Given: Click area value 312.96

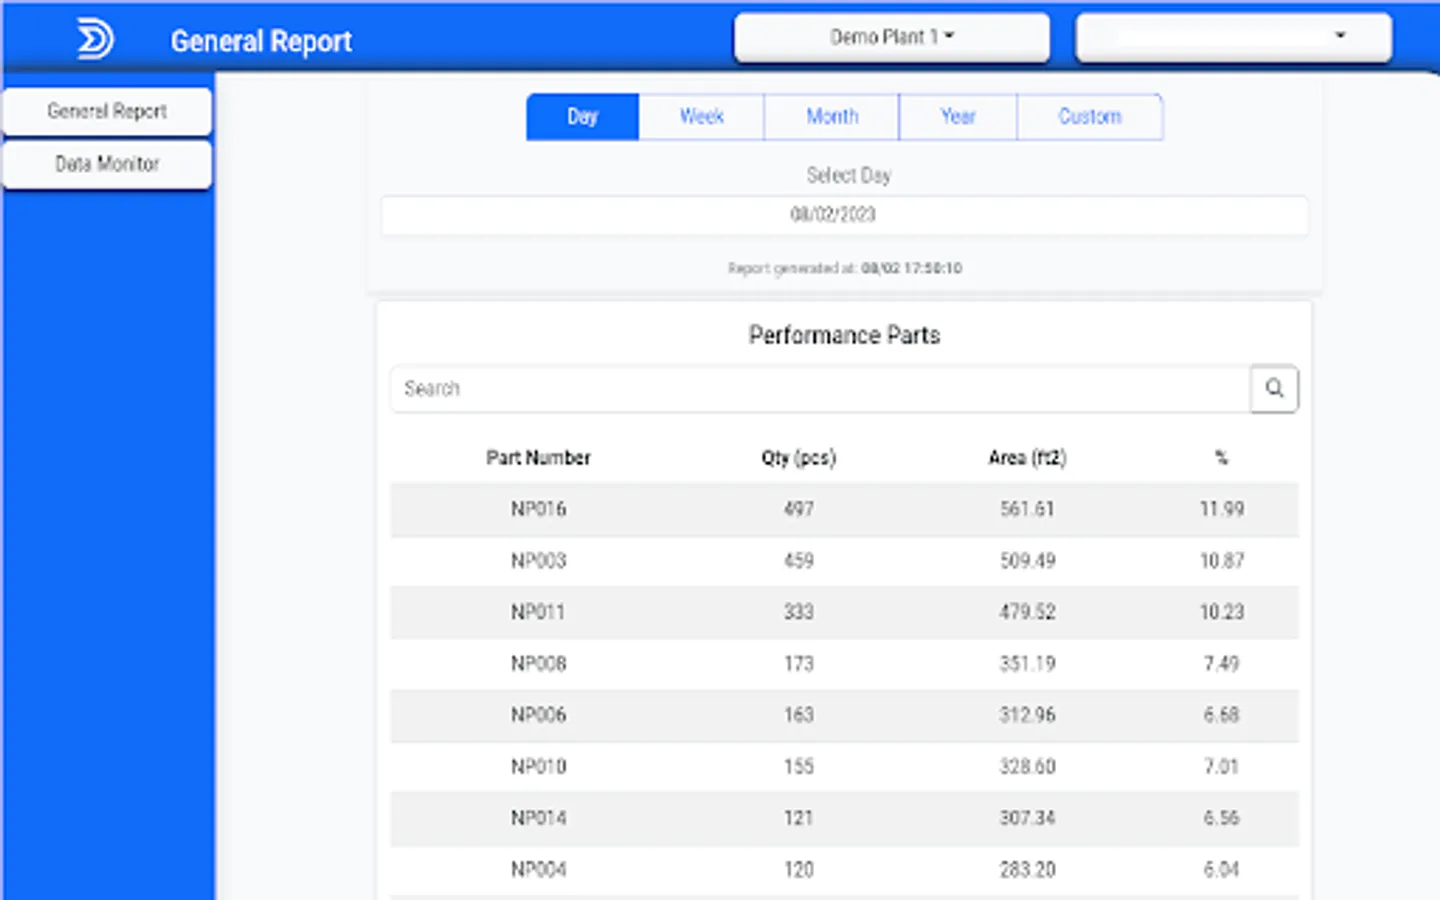Looking at the screenshot, I should point(1027,715).
